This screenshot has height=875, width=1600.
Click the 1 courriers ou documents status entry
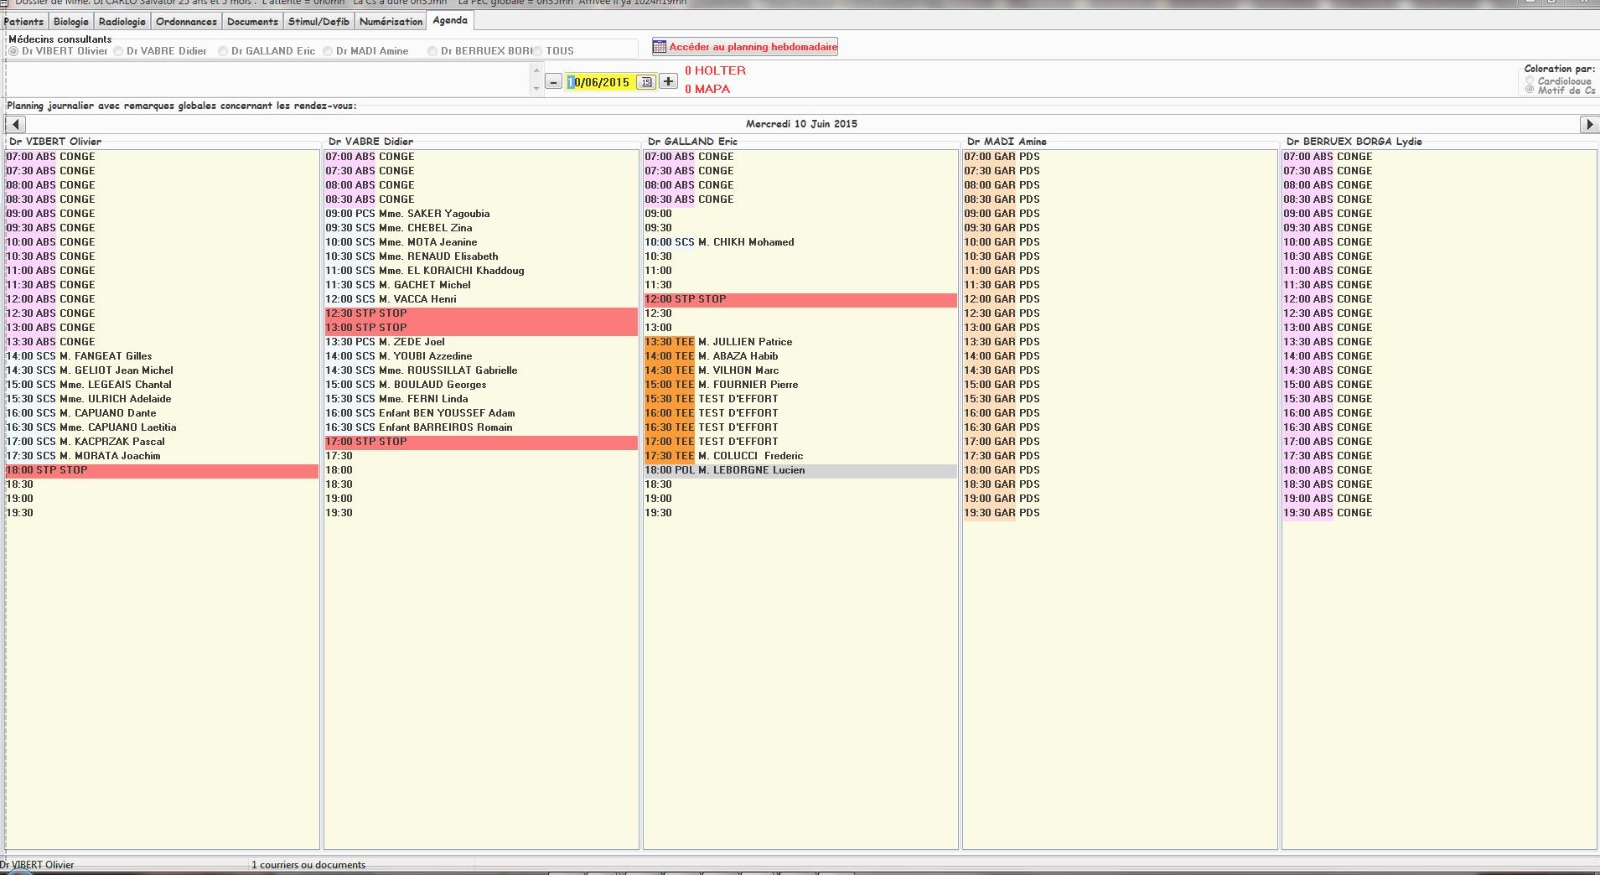(x=308, y=865)
